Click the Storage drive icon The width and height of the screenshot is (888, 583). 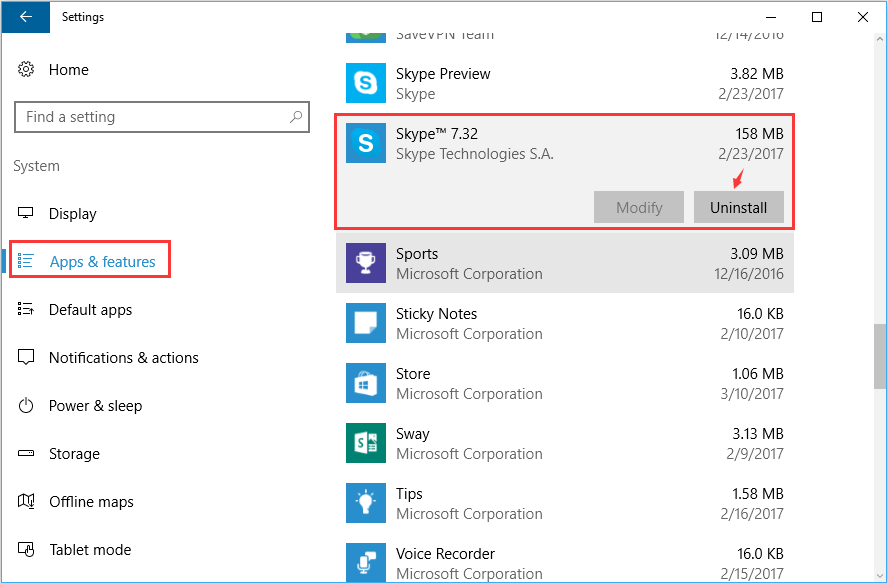[x=26, y=453]
